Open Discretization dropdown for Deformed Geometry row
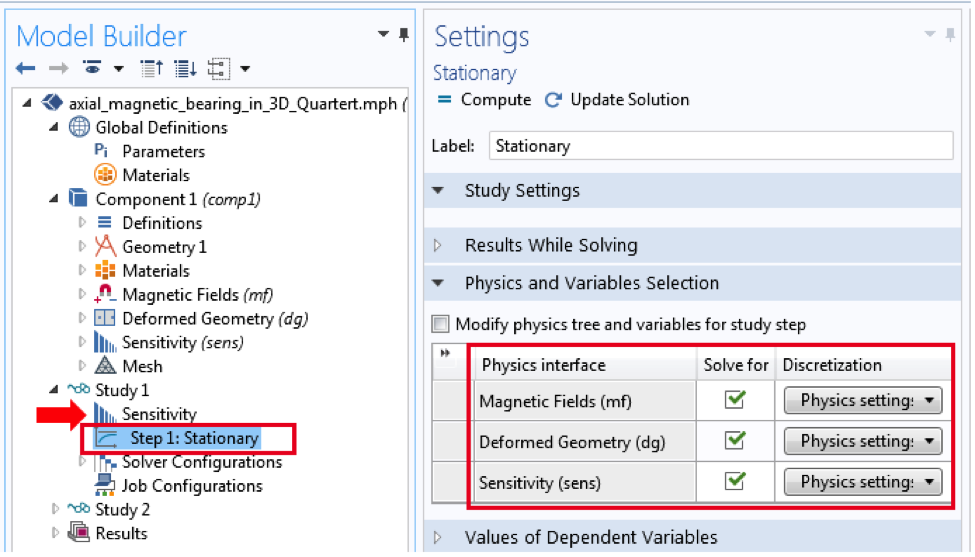The width and height of the screenshot is (975, 557). (863, 441)
